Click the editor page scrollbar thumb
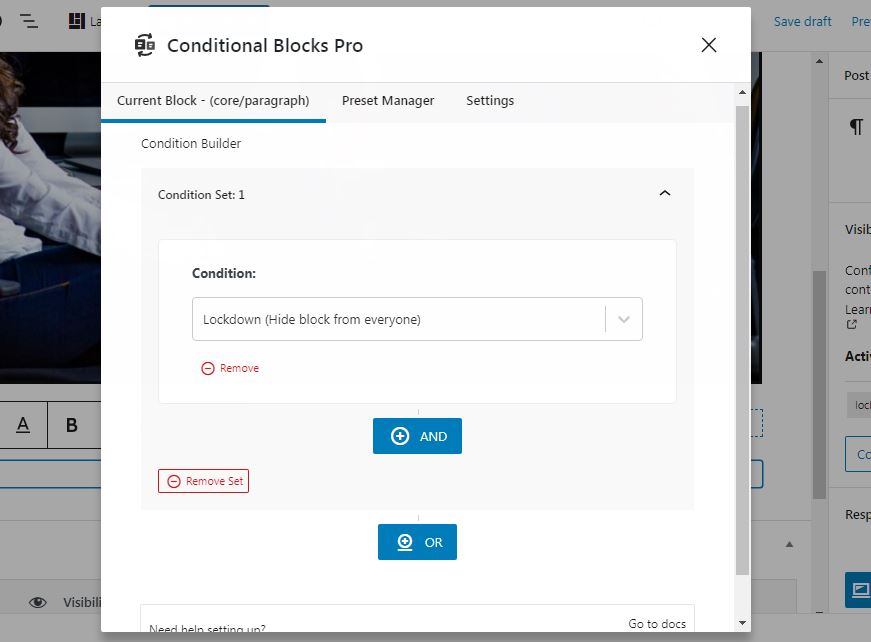 tap(819, 384)
